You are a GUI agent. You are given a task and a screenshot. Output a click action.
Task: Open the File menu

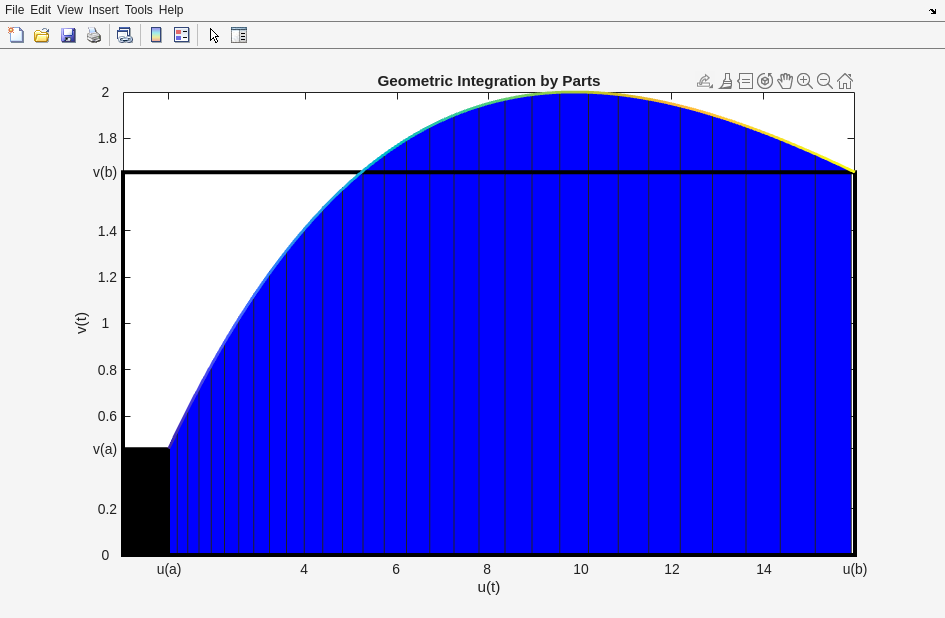tap(14, 10)
